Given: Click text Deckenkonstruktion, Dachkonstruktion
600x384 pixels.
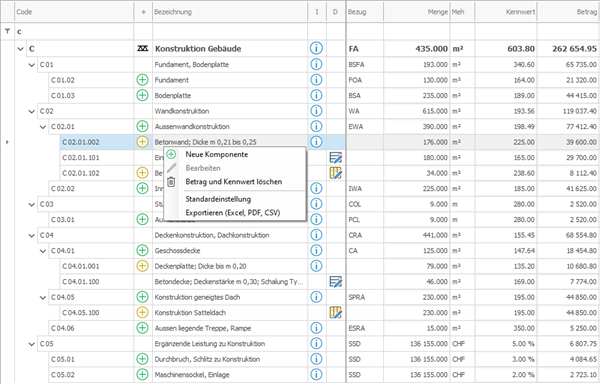Looking at the screenshot, I should coord(212,235).
